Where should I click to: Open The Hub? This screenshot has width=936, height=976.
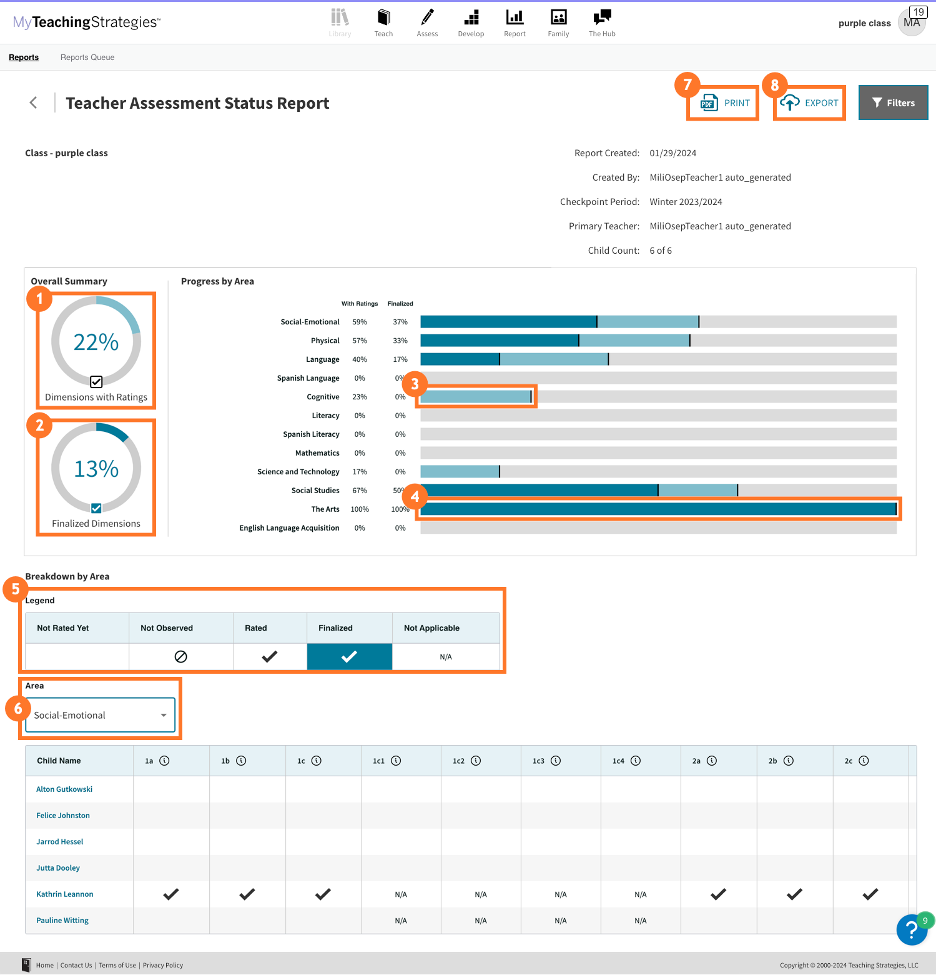pyautogui.click(x=601, y=20)
